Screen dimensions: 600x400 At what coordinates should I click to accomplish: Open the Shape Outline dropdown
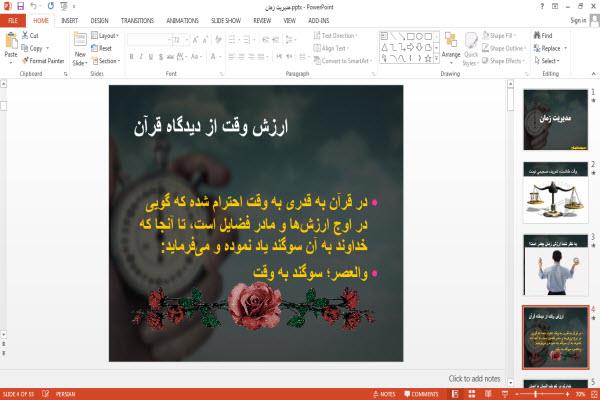504,48
